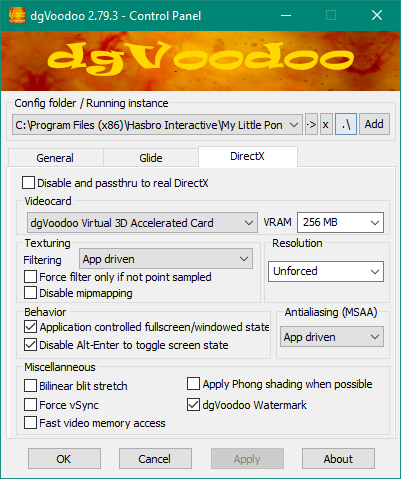The width and height of the screenshot is (401, 479).
Task: Click the '.\' current folder button
Action: point(346,125)
